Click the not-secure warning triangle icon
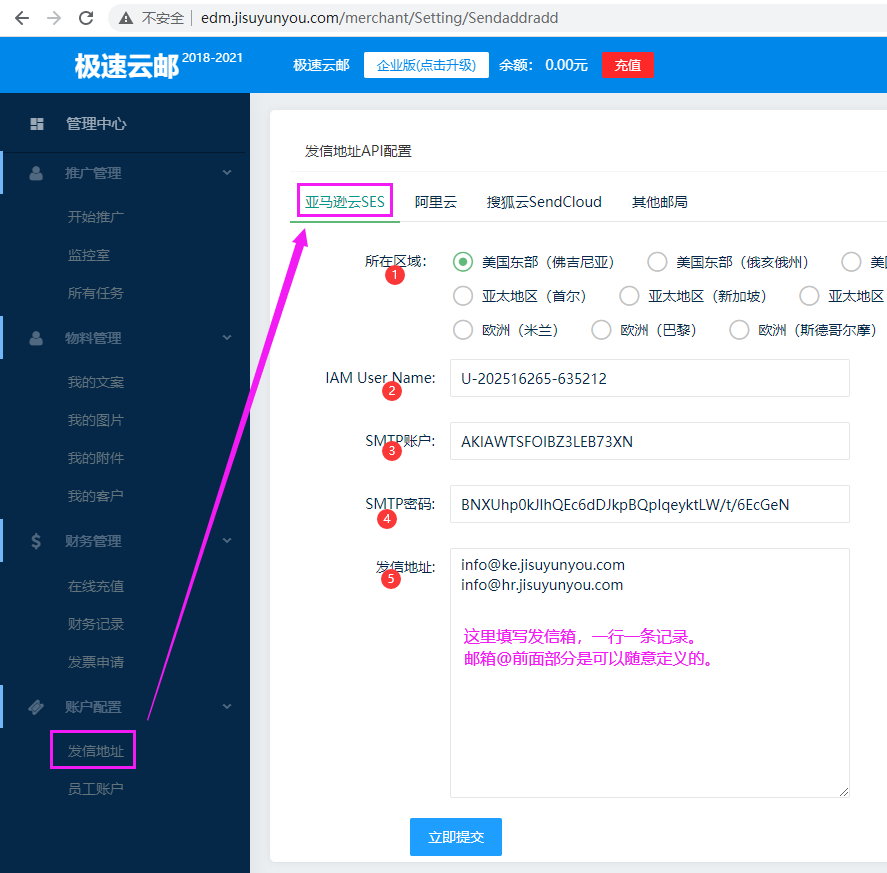The image size is (887, 873). [126, 18]
